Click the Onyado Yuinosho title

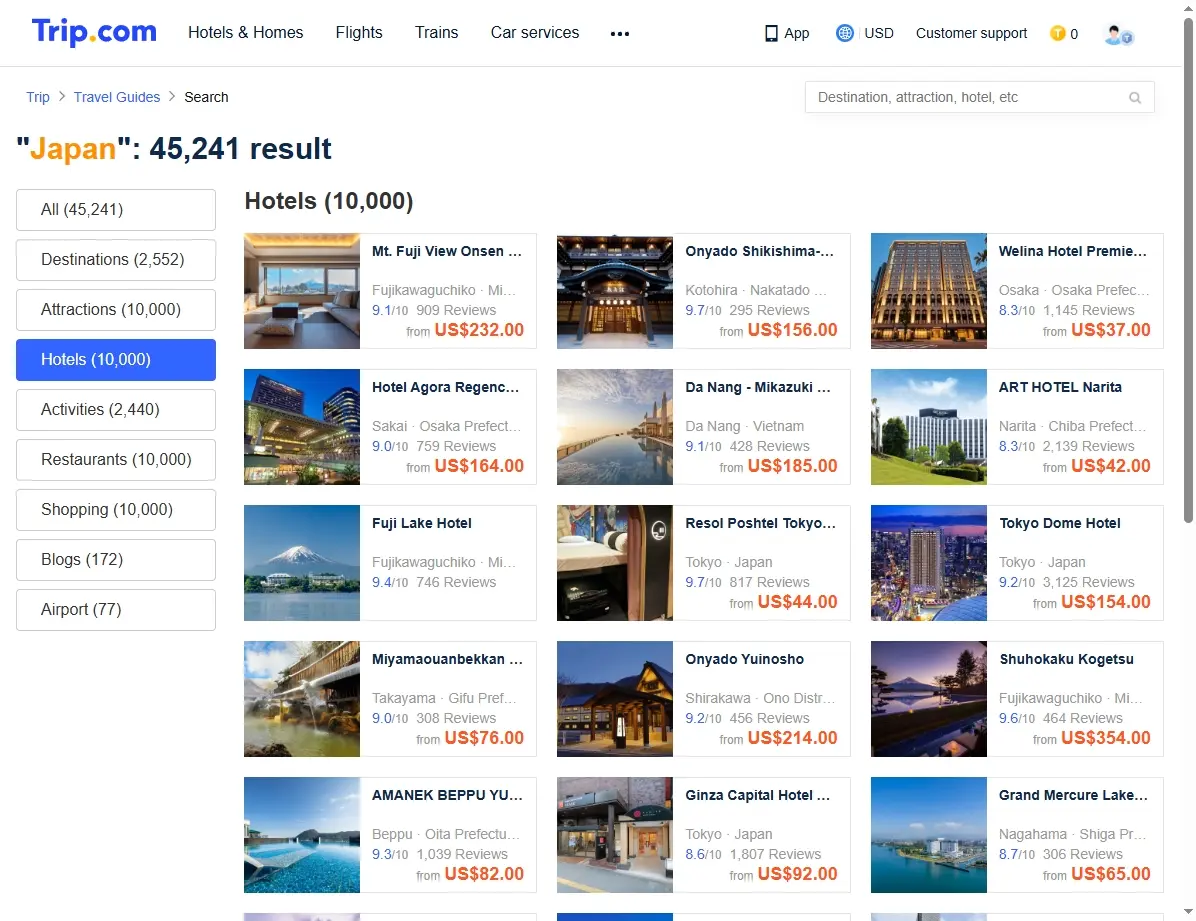[744, 659]
